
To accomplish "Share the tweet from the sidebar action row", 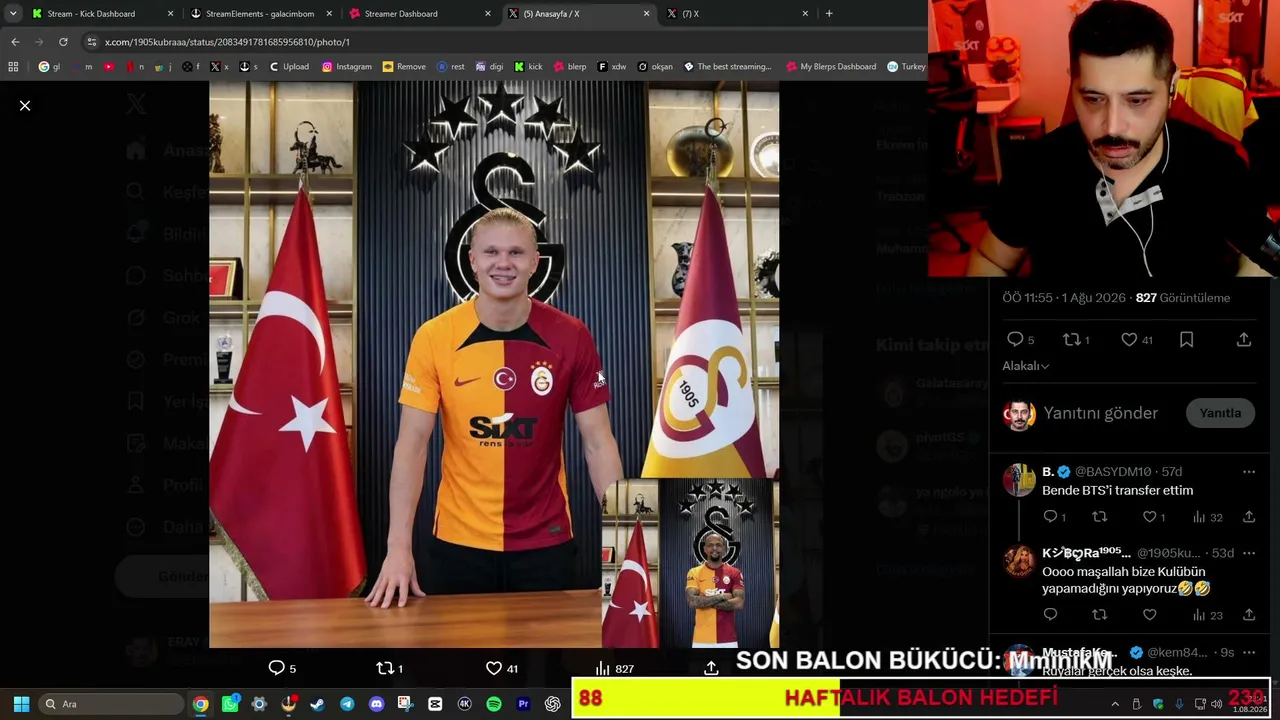I will 1244,340.
